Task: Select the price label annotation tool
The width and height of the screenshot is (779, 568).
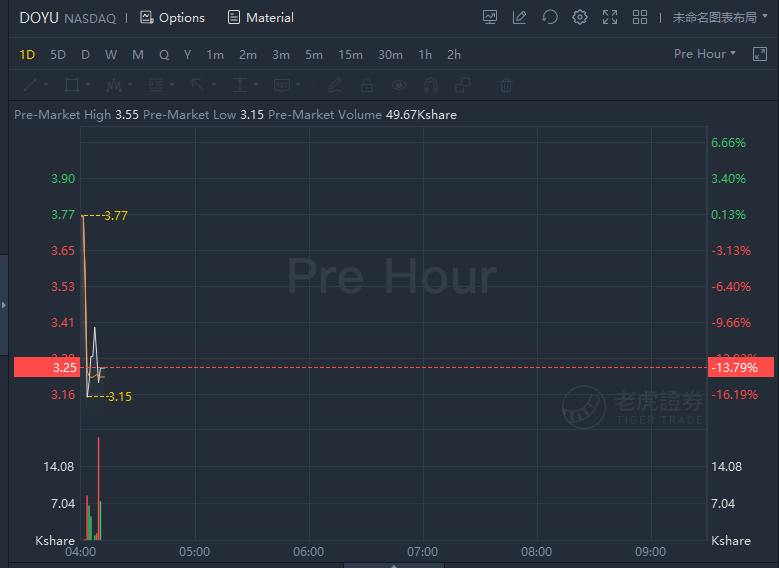Action: pyautogui.click(x=282, y=85)
